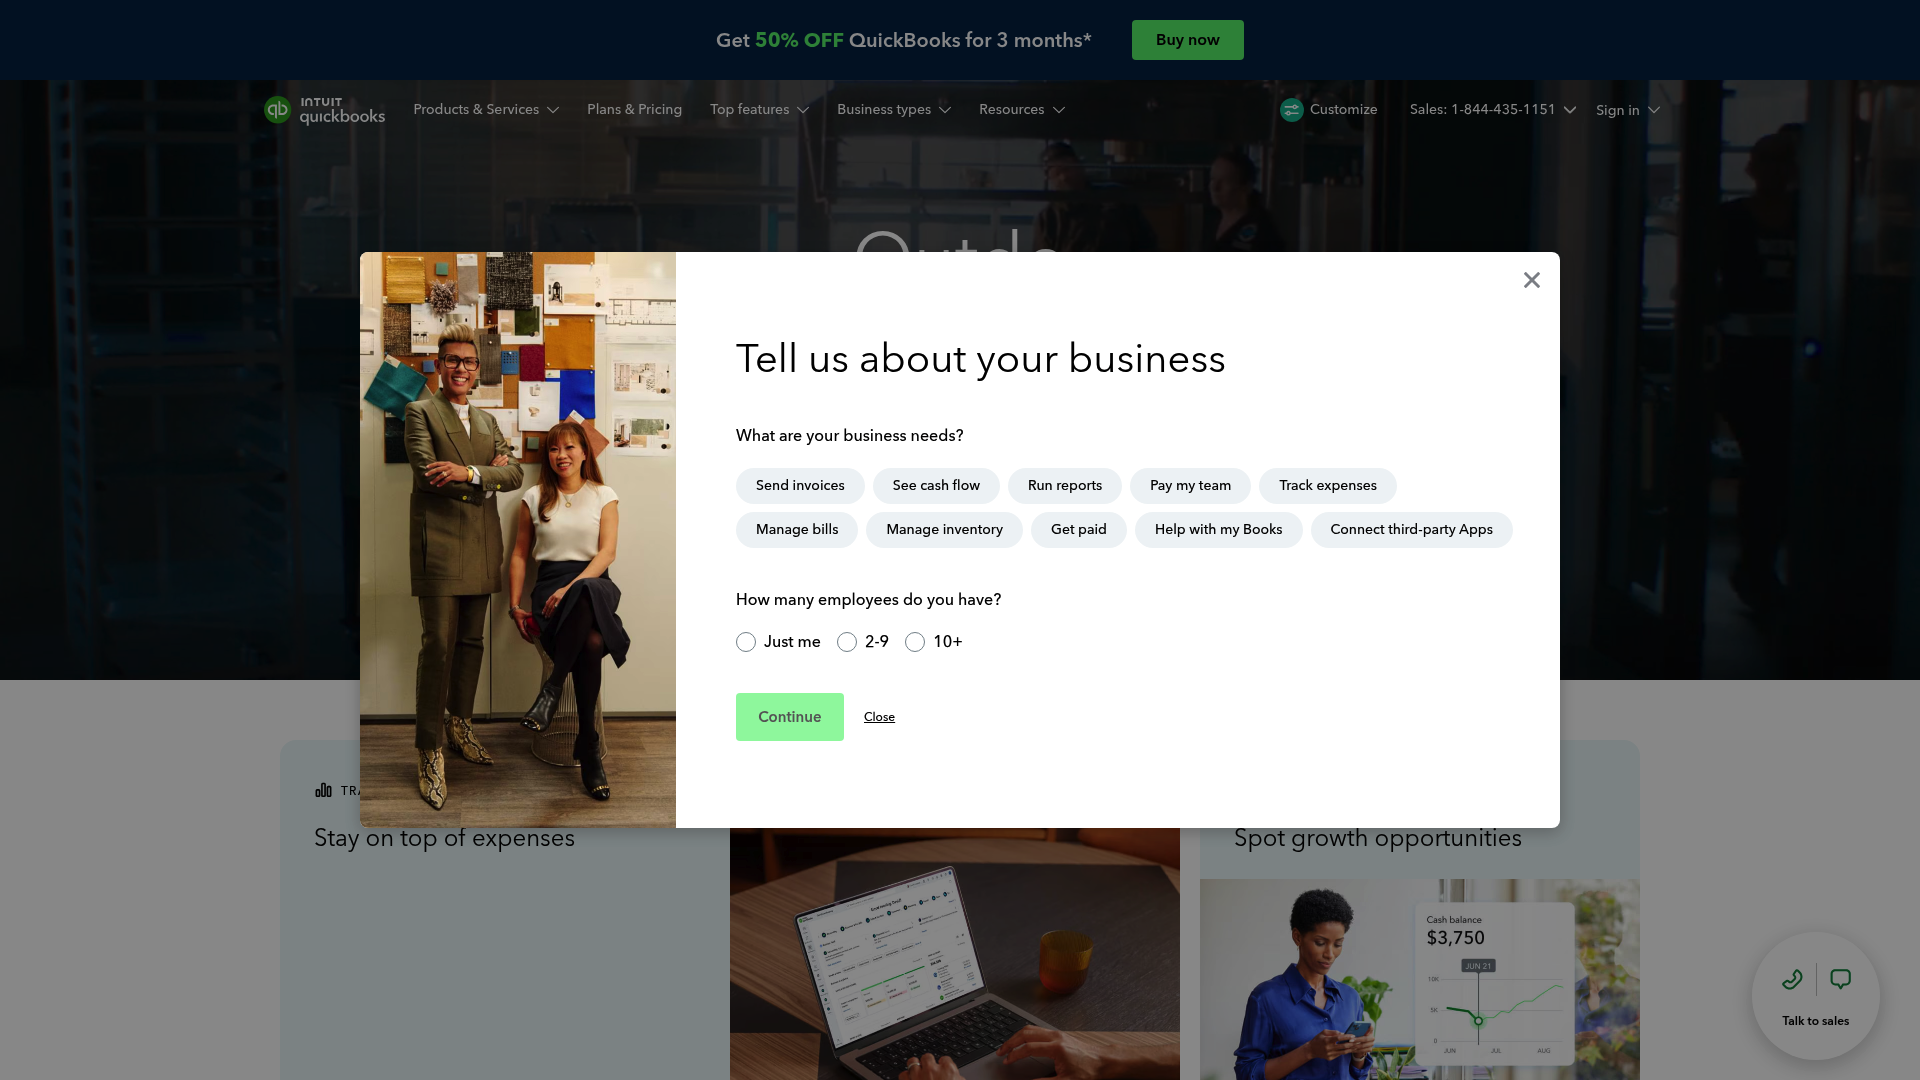Open the Resources menu
Screen dimensions: 1920x1080
pos(1021,110)
